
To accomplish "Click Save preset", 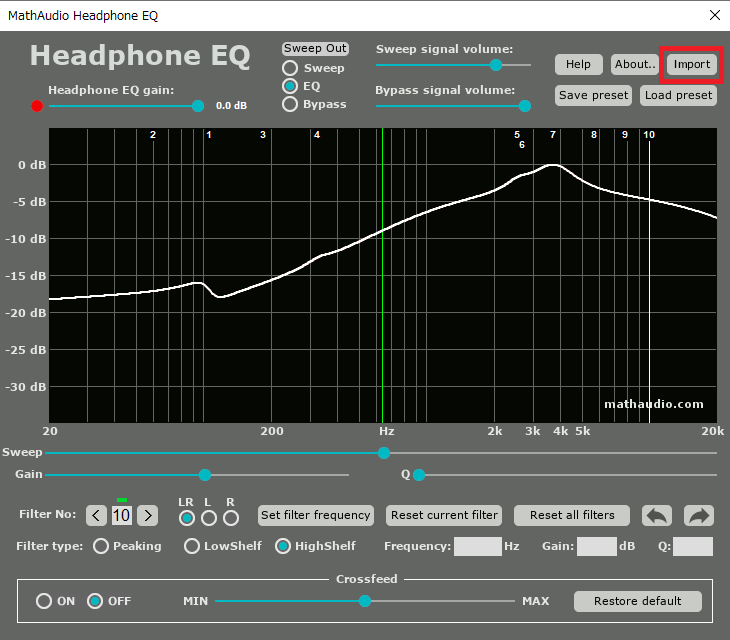I will 593,95.
